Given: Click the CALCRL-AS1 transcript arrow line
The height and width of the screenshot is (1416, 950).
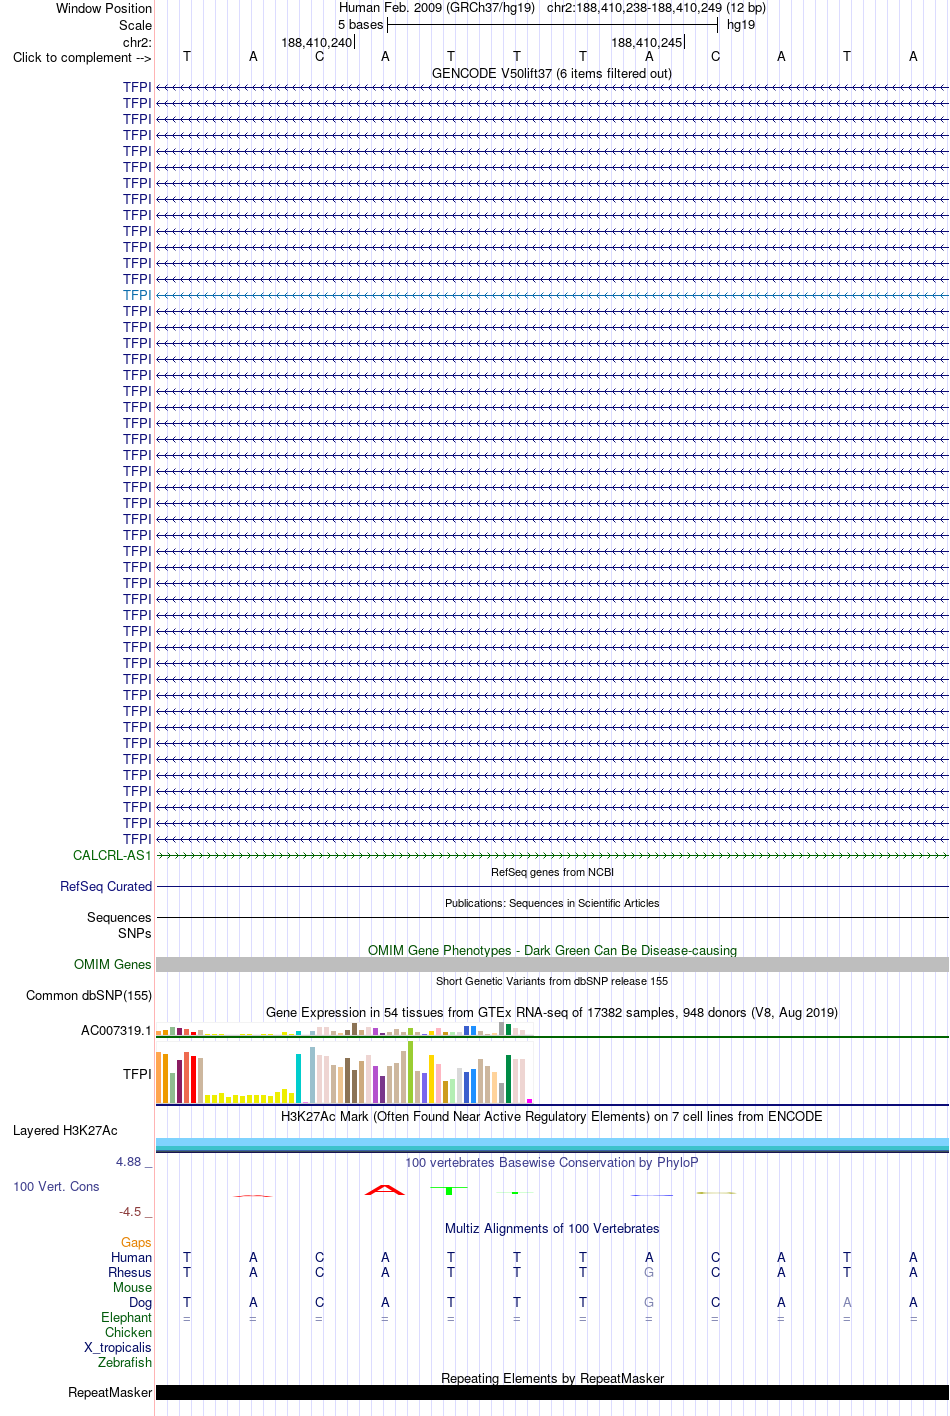Looking at the screenshot, I should click(552, 855).
